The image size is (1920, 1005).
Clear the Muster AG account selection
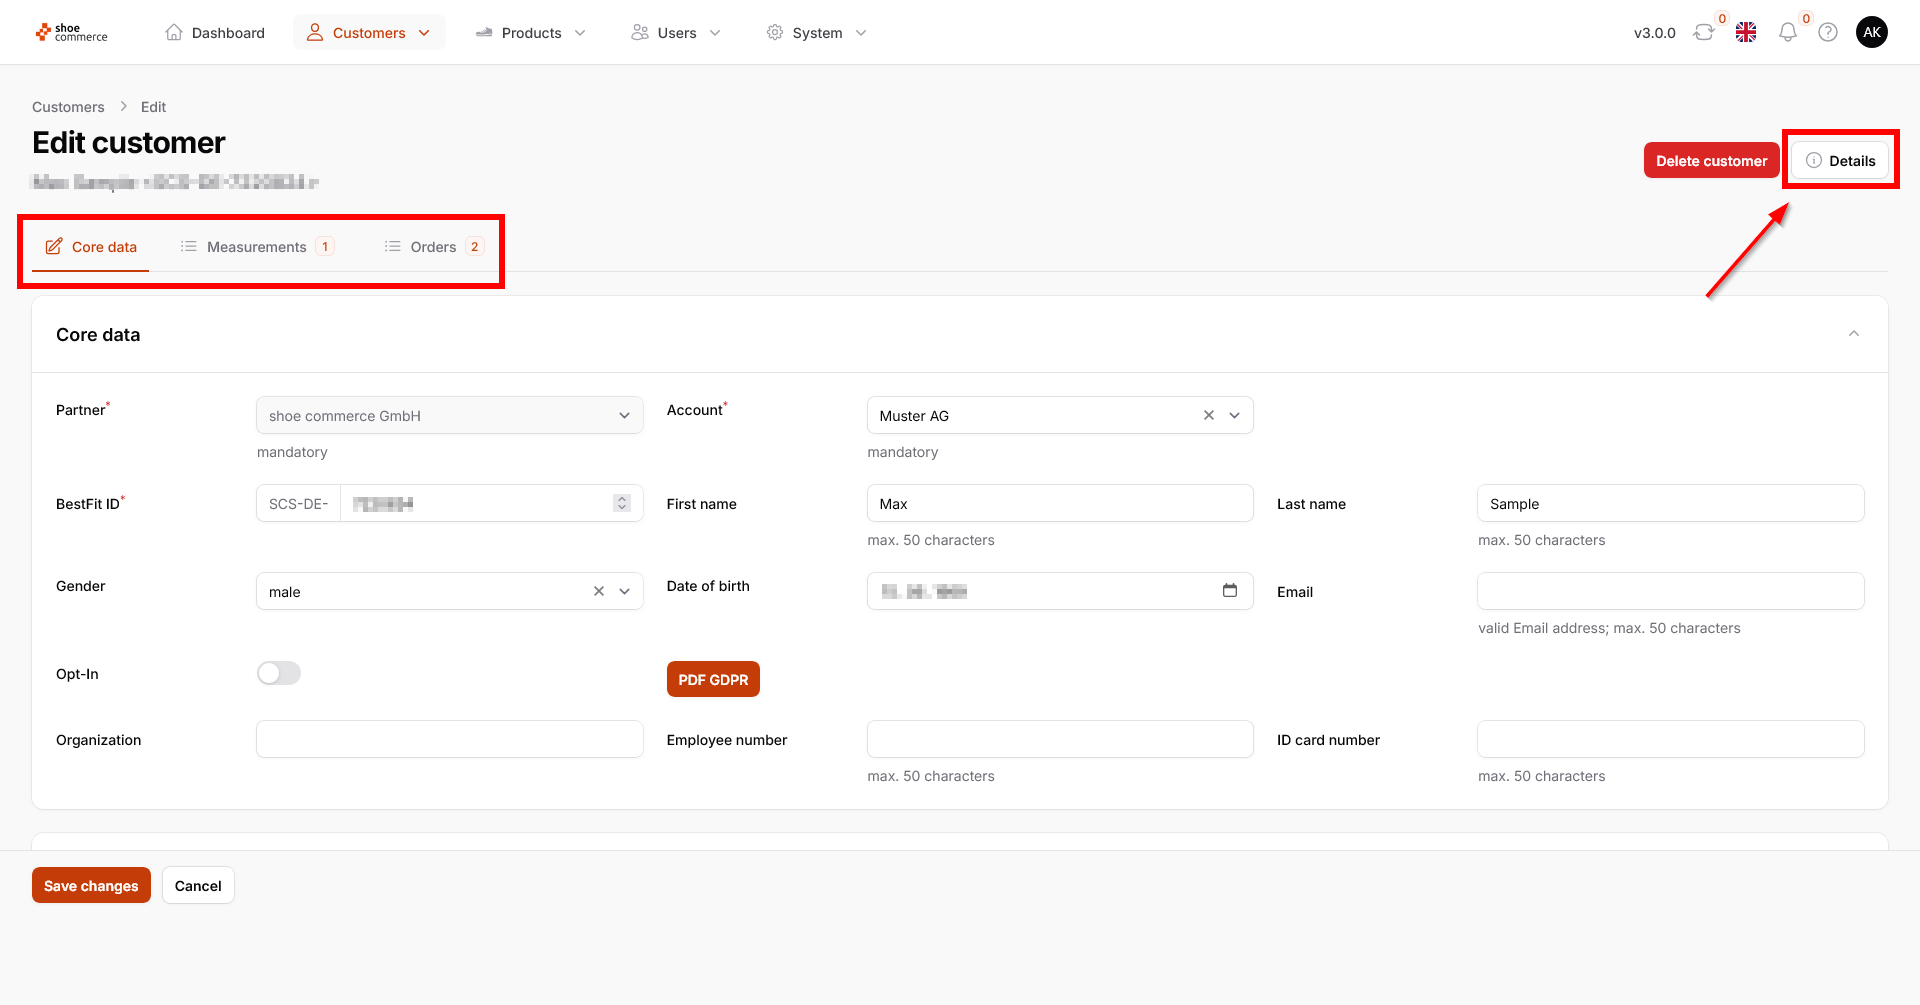coord(1209,416)
